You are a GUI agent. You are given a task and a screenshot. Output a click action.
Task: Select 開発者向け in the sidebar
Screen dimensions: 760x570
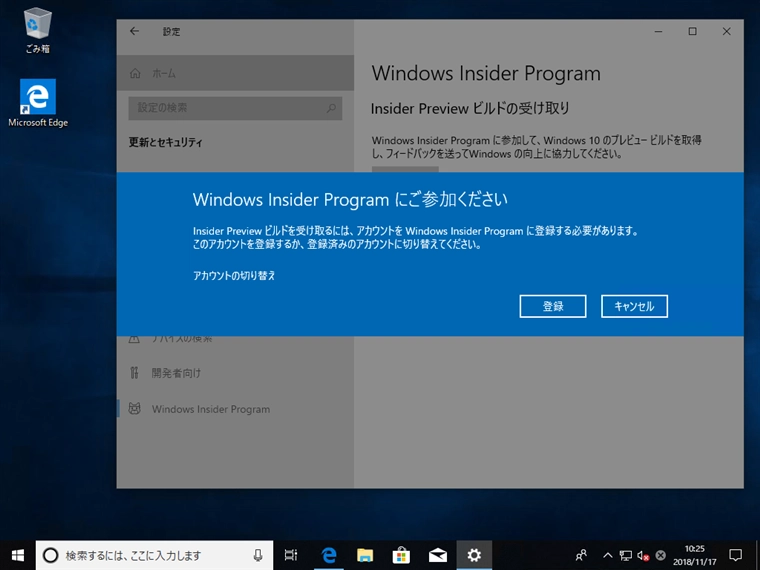(x=235, y=373)
